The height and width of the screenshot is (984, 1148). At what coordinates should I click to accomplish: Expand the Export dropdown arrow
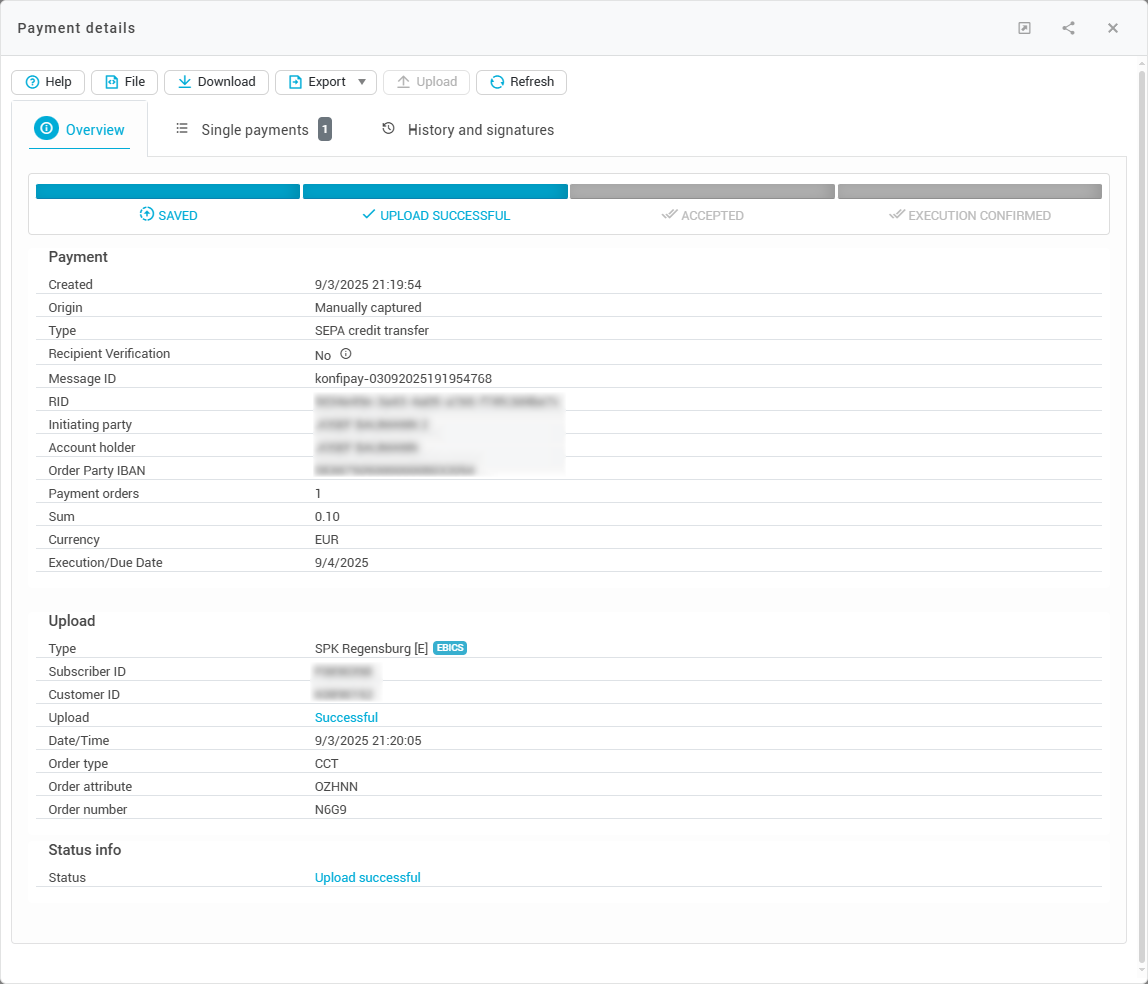click(x=362, y=82)
